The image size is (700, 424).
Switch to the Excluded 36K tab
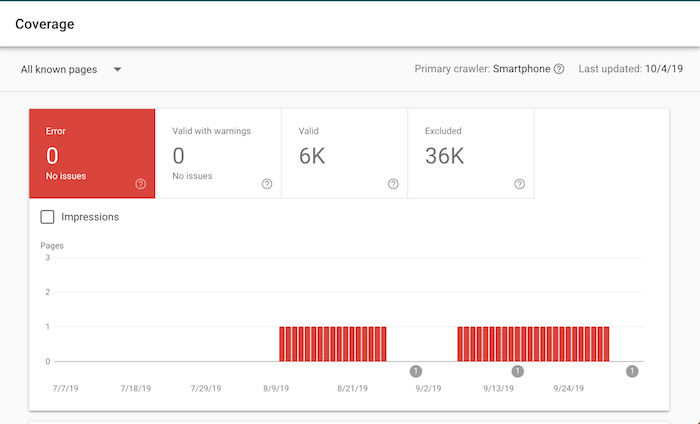(470, 154)
